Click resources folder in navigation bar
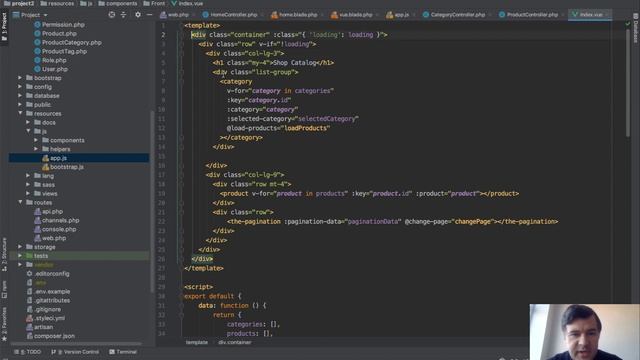640x360 pixels. click(58, 3)
